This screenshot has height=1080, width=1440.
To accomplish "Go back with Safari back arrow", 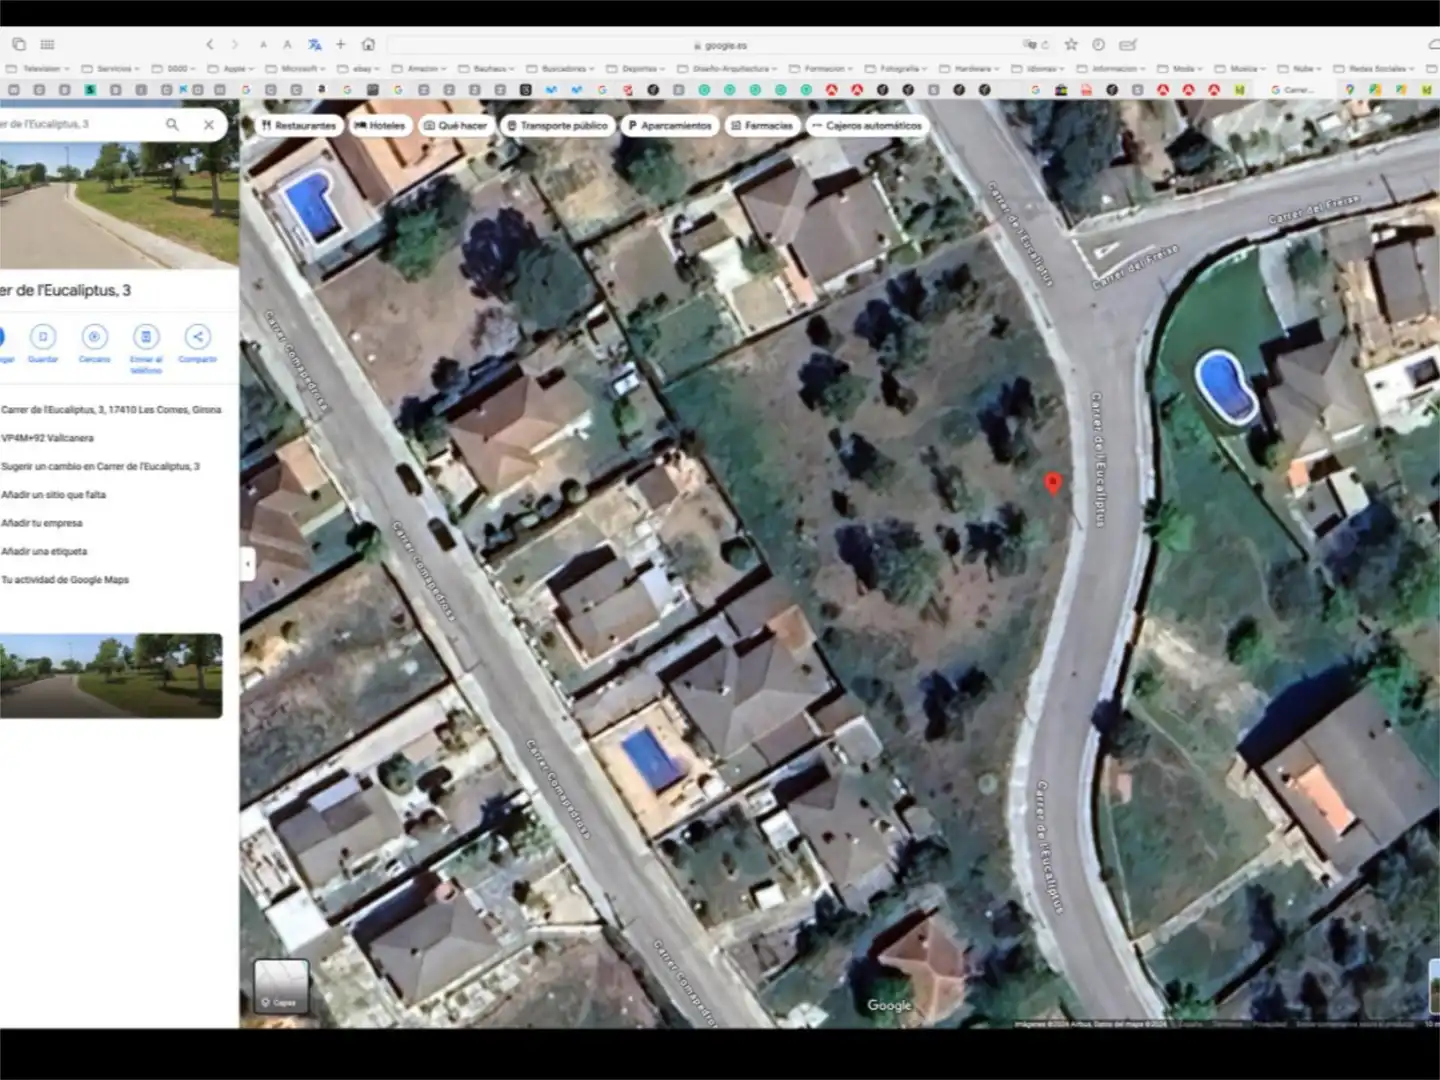I will [210, 45].
